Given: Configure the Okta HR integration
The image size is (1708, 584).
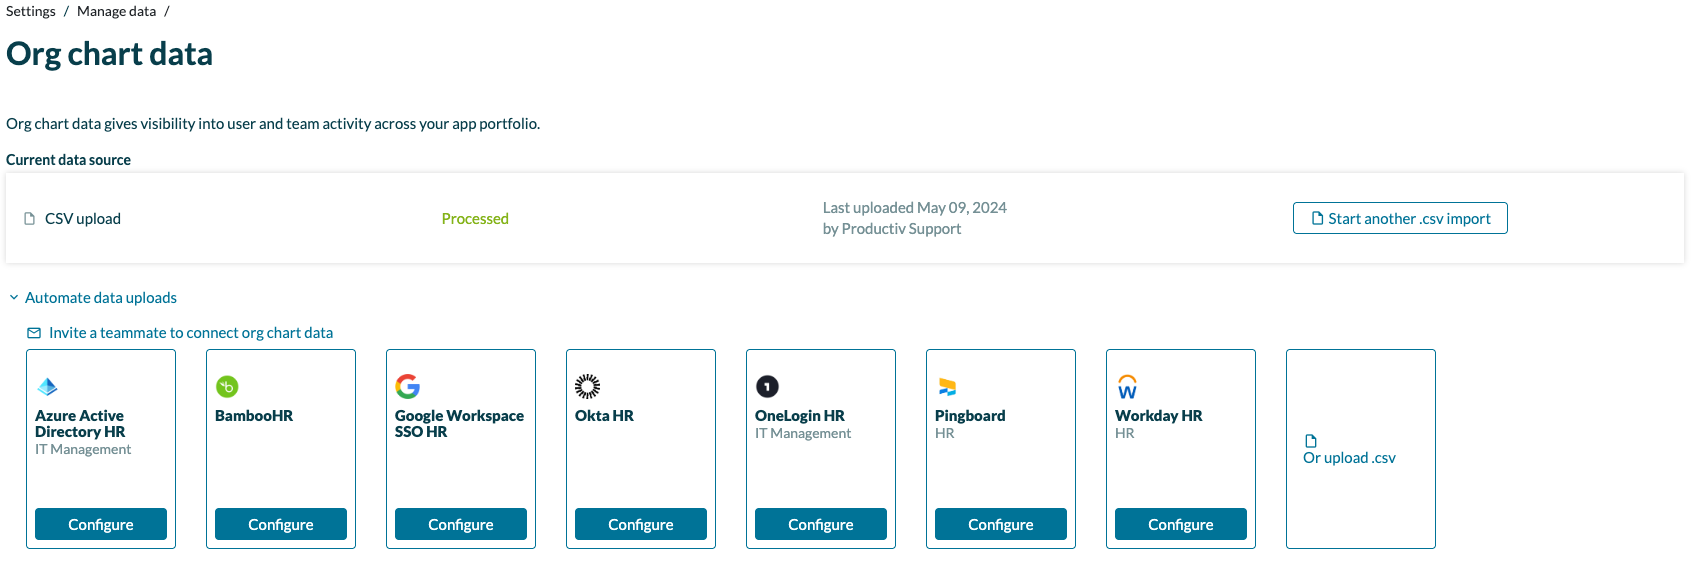Looking at the screenshot, I should (641, 524).
